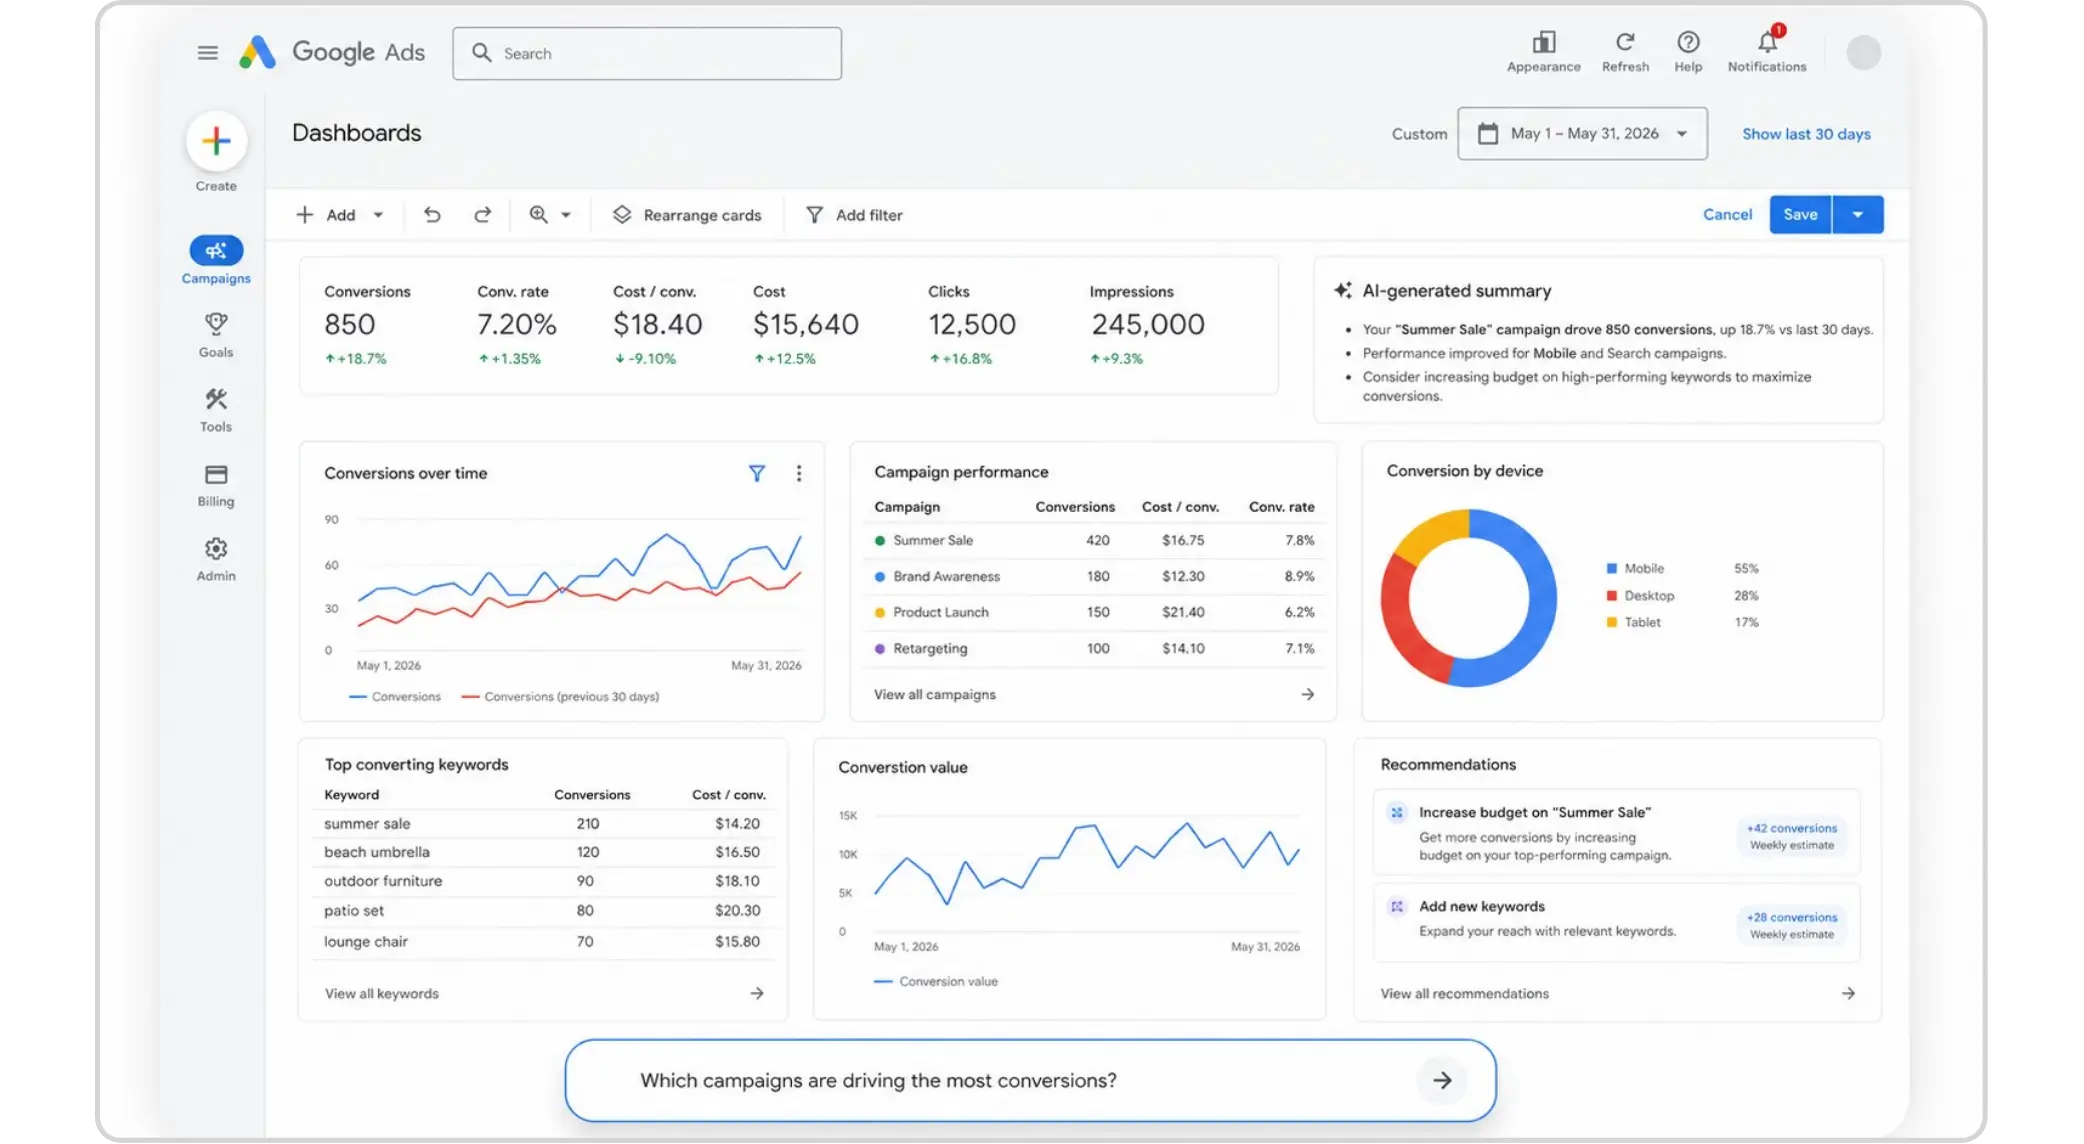2084x1144 pixels.
Task: Click the 'patio set' keyword row
Action: 543,910
